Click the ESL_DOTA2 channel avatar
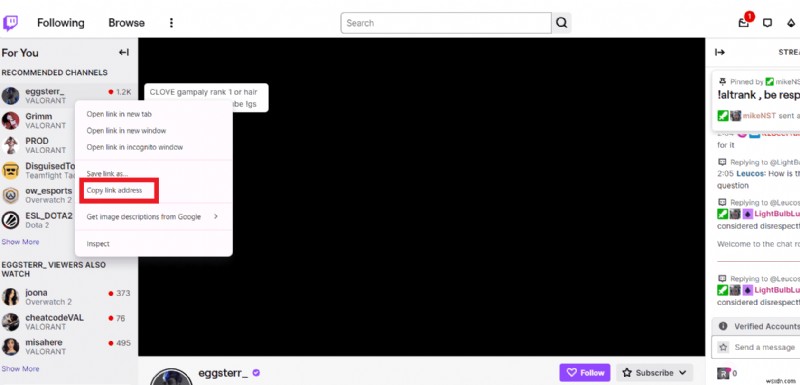 (x=10, y=220)
